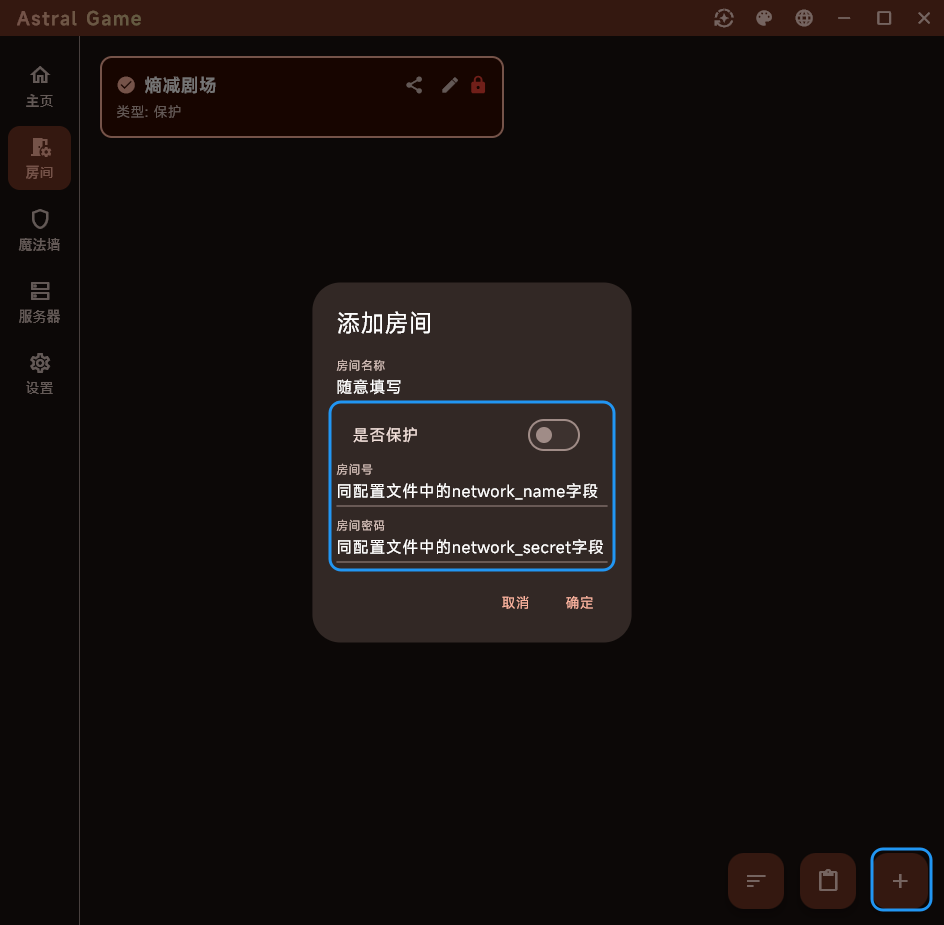This screenshot has height=925, width=944.
Task: Click the clipboard paste button
Action: (828, 880)
